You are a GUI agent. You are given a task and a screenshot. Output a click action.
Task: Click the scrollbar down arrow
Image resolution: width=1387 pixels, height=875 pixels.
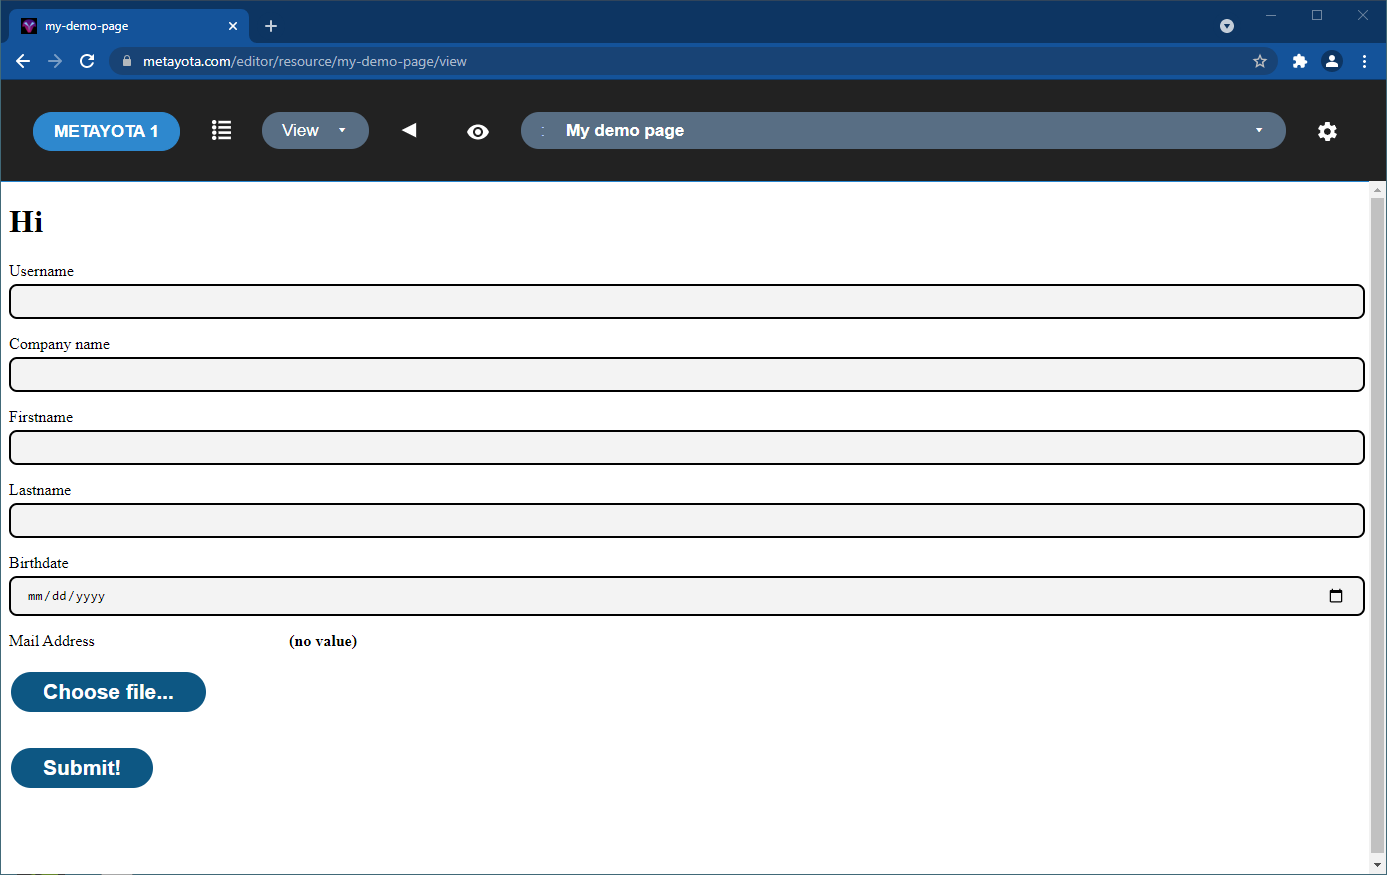pyautogui.click(x=1378, y=865)
